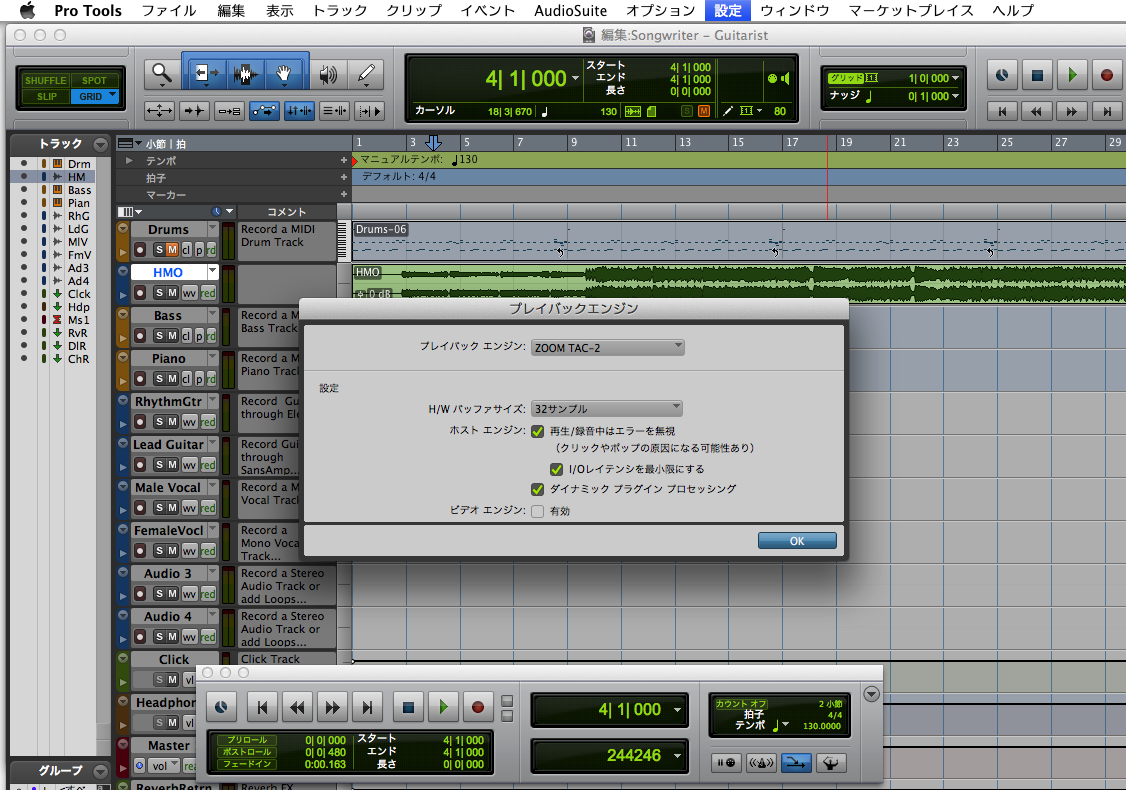Toggle Tab to Transients button
The width and height of the screenshot is (1126, 790).
(x=194, y=111)
